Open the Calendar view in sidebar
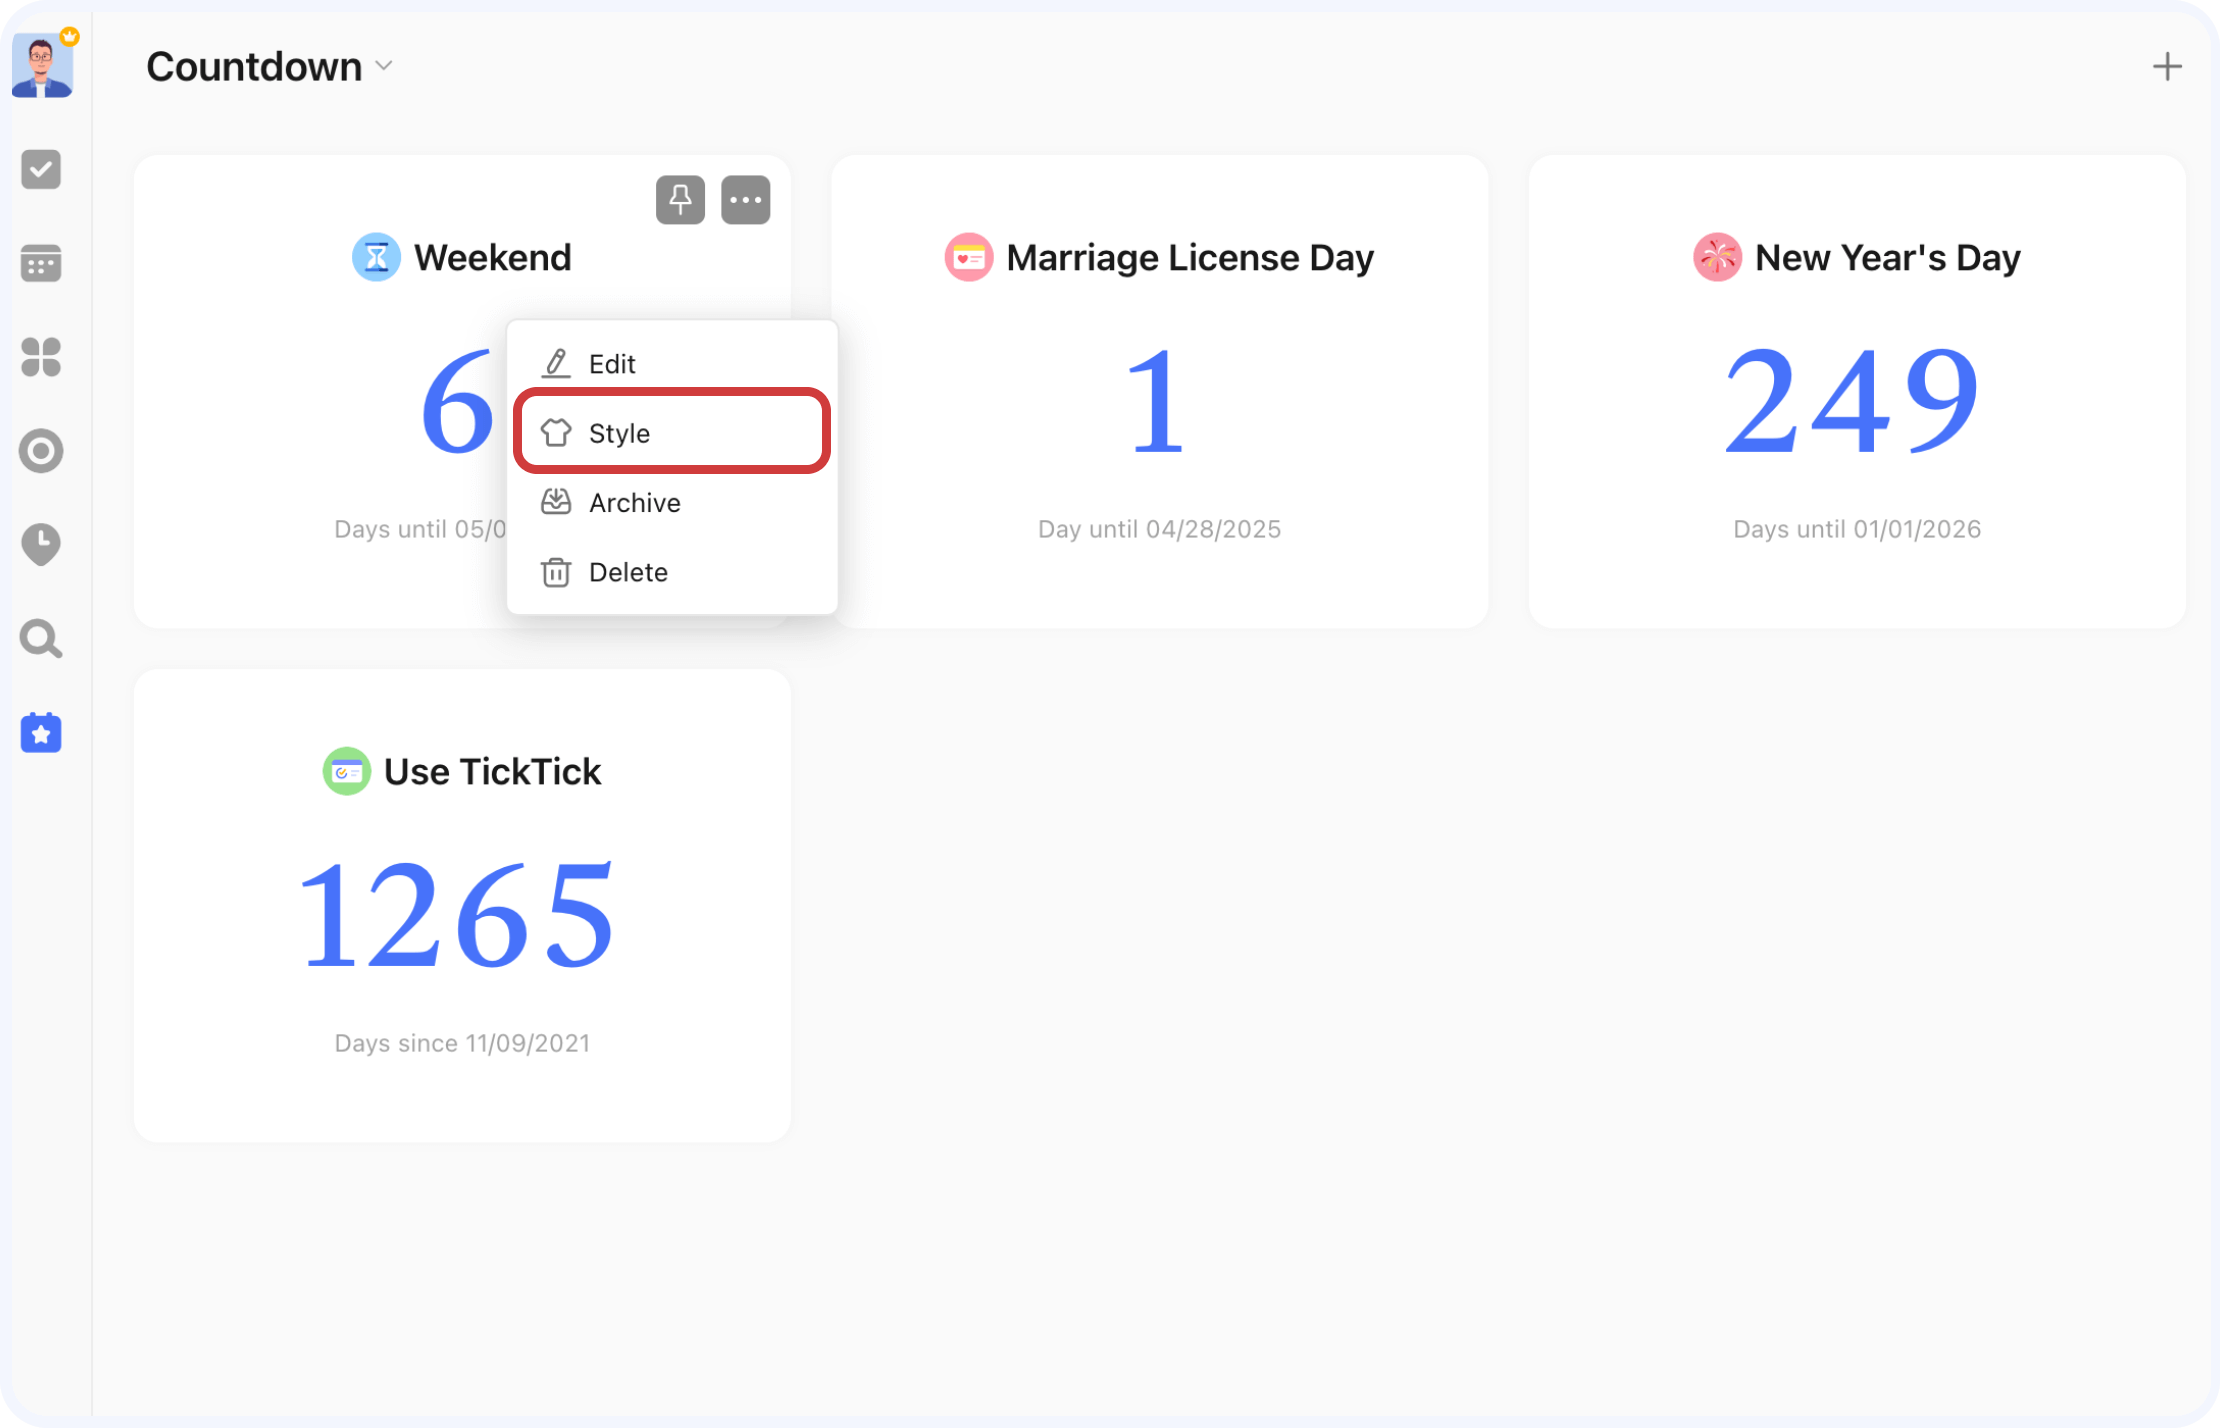This screenshot has height=1428, width=2220. pos(41,264)
